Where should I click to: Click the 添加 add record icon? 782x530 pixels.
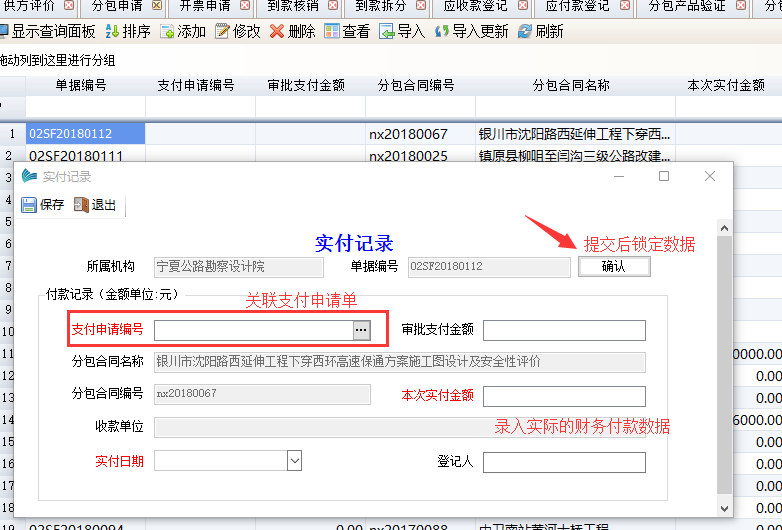pyautogui.click(x=167, y=31)
